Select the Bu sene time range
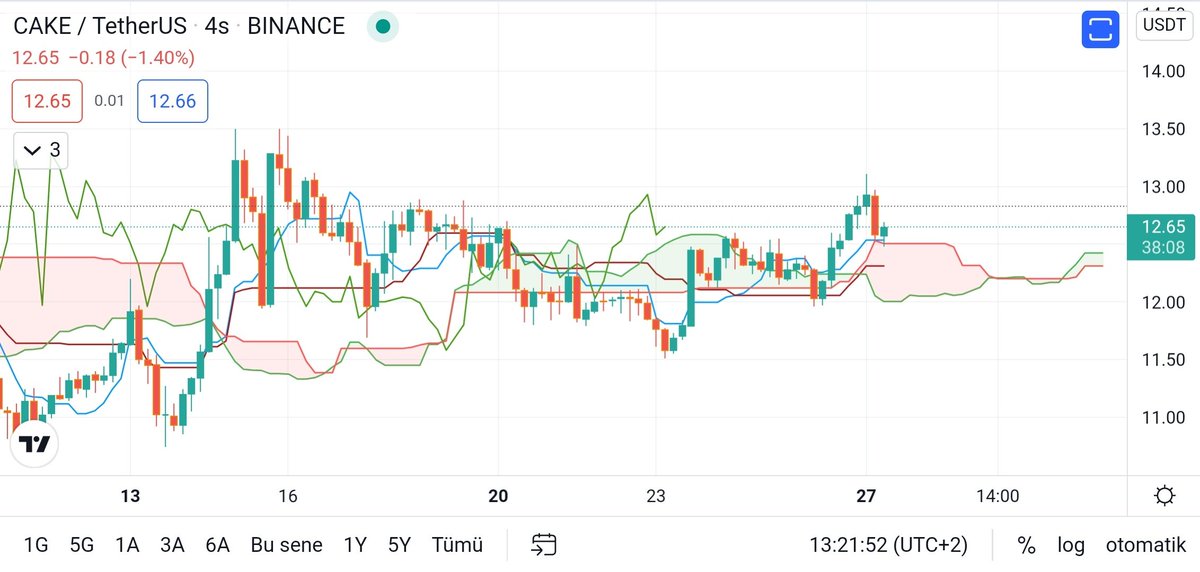This screenshot has width=1200, height=572. [286, 545]
